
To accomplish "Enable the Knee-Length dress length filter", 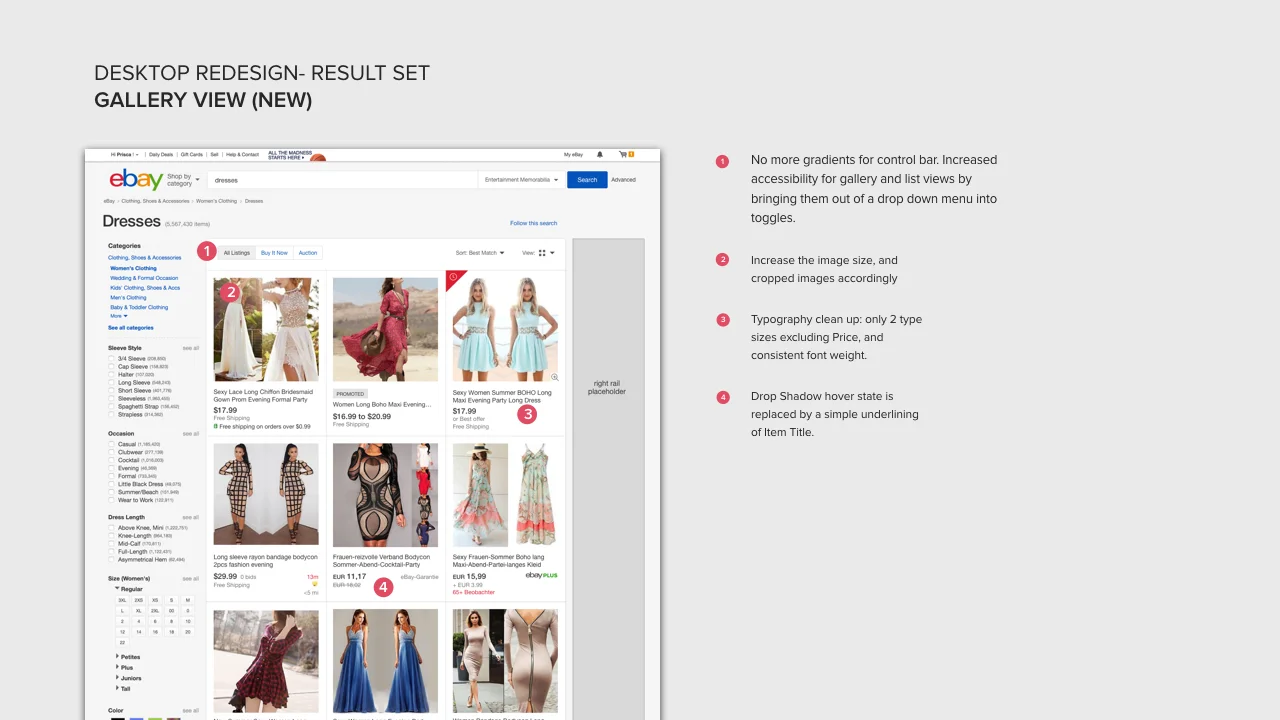I will (x=111, y=535).
